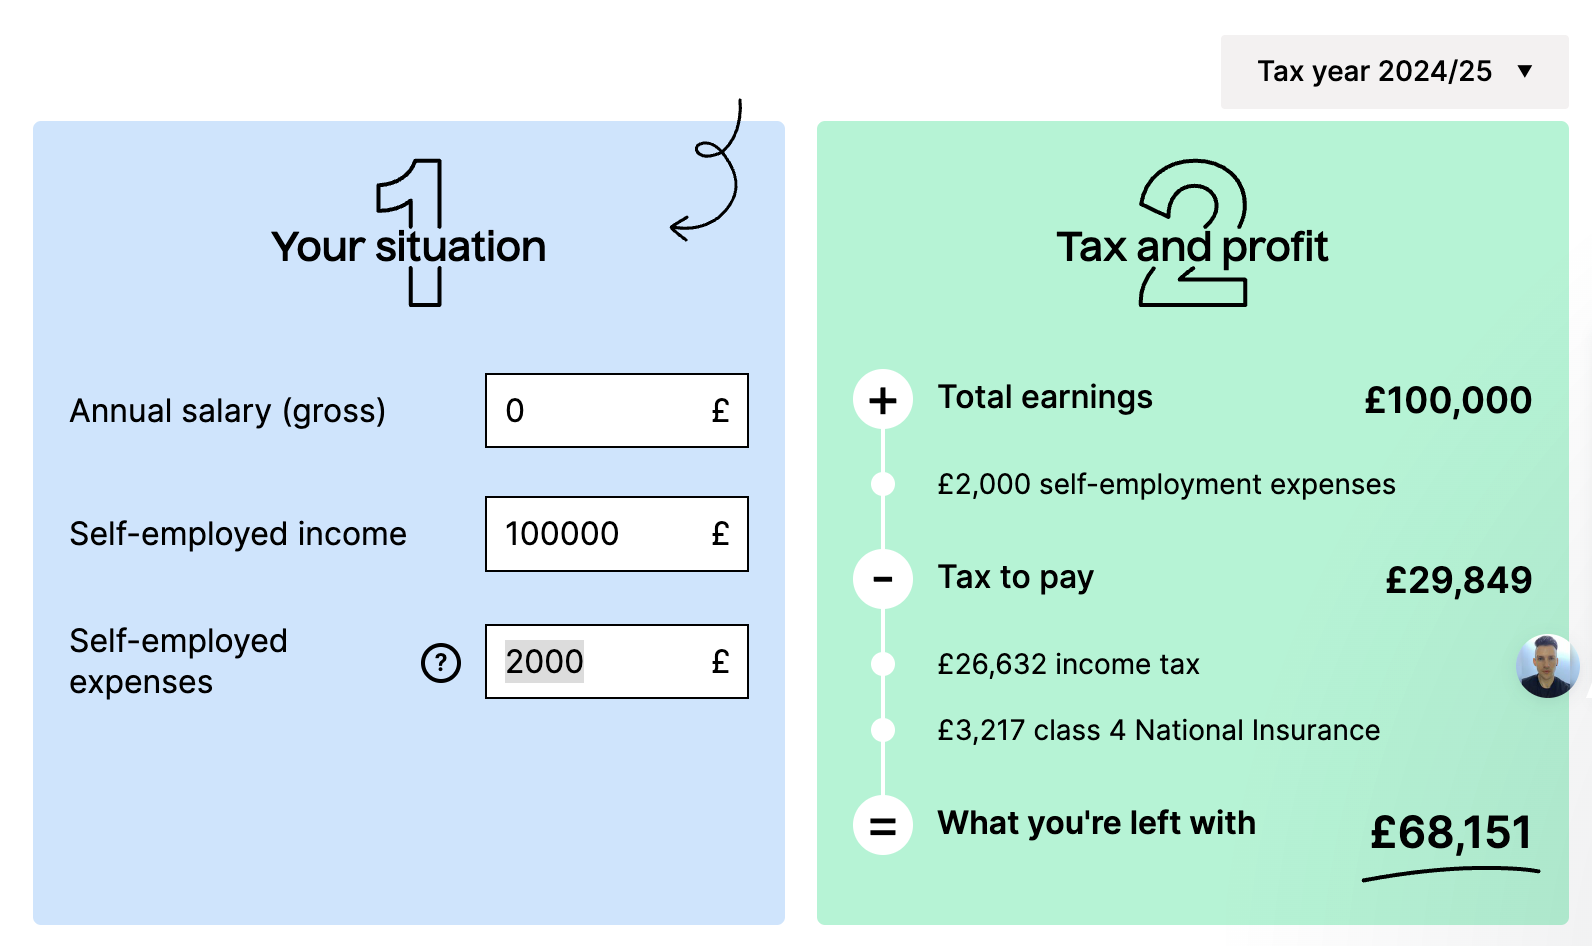Click the Tax and profit heading
Viewport: 1592px width, 946px height.
pyautogui.click(x=1192, y=247)
